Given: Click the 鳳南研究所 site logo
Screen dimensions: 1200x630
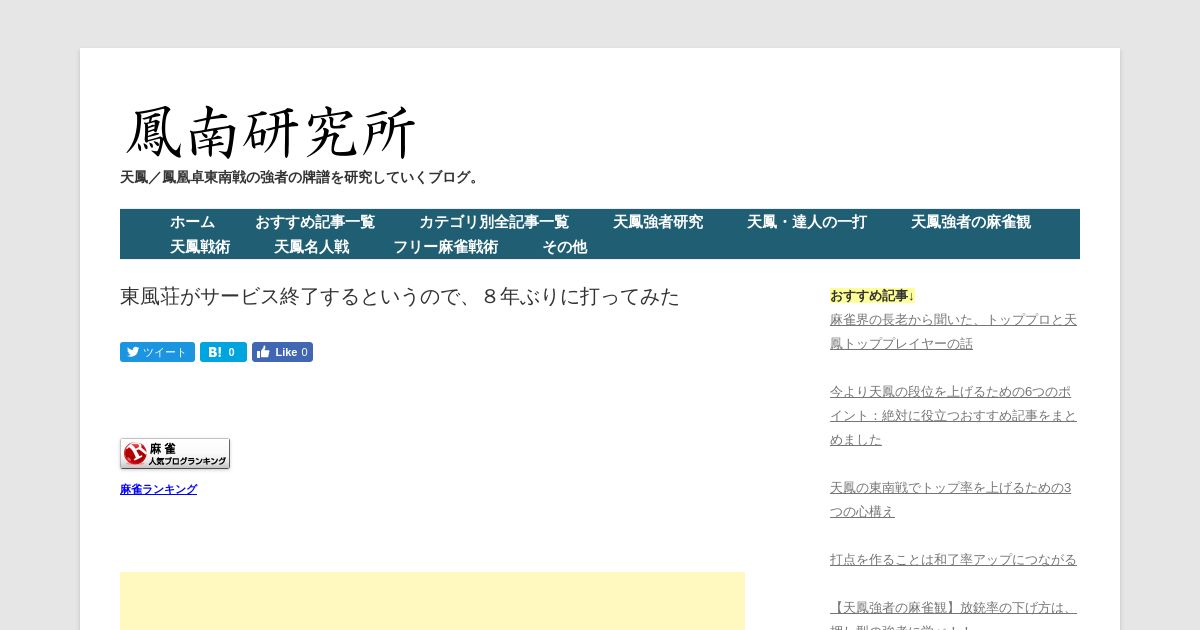Looking at the screenshot, I should 270,132.
